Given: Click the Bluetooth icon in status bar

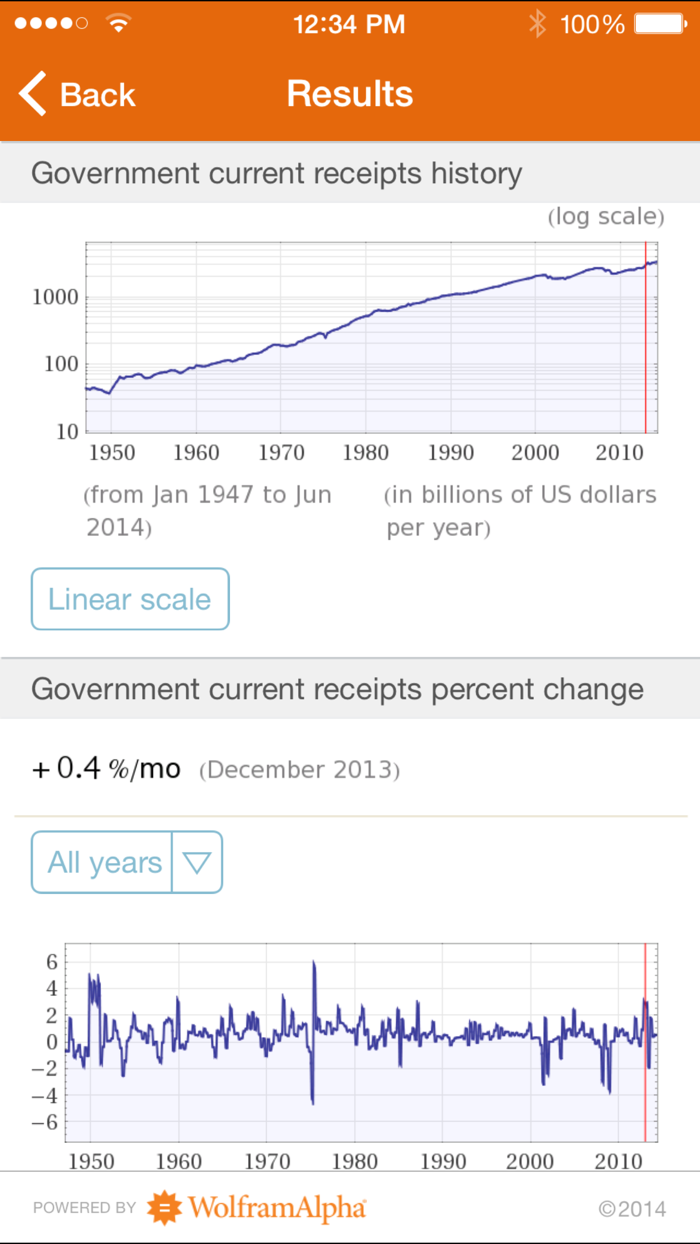Looking at the screenshot, I should (538, 23).
